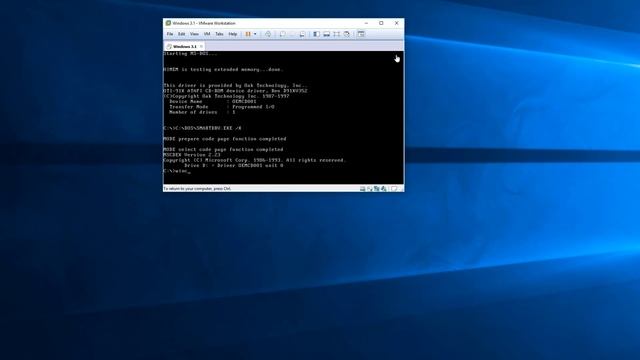Click the hard disk status bar icon
Screen dimensions: 640x360
[362, 189]
